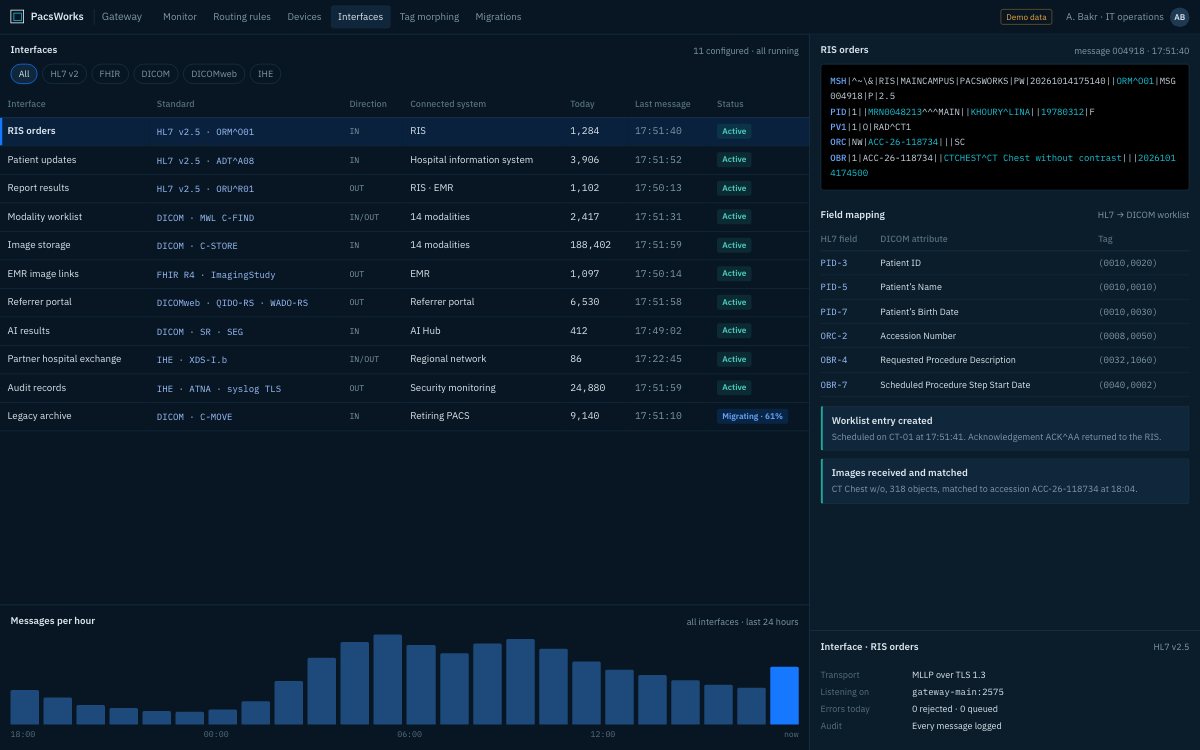1200x750 pixels.
Task: Select the PID-3 field mapping row
Action: pos(1005,263)
